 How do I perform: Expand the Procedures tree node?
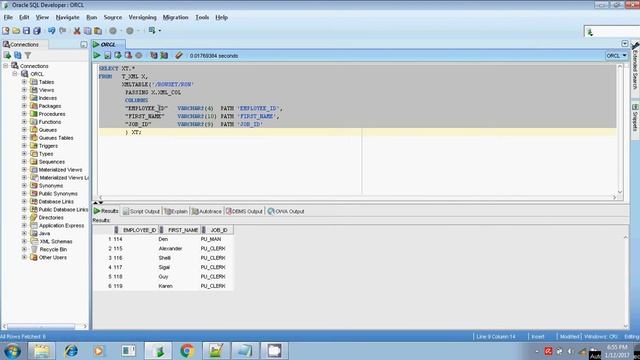(x=24, y=114)
